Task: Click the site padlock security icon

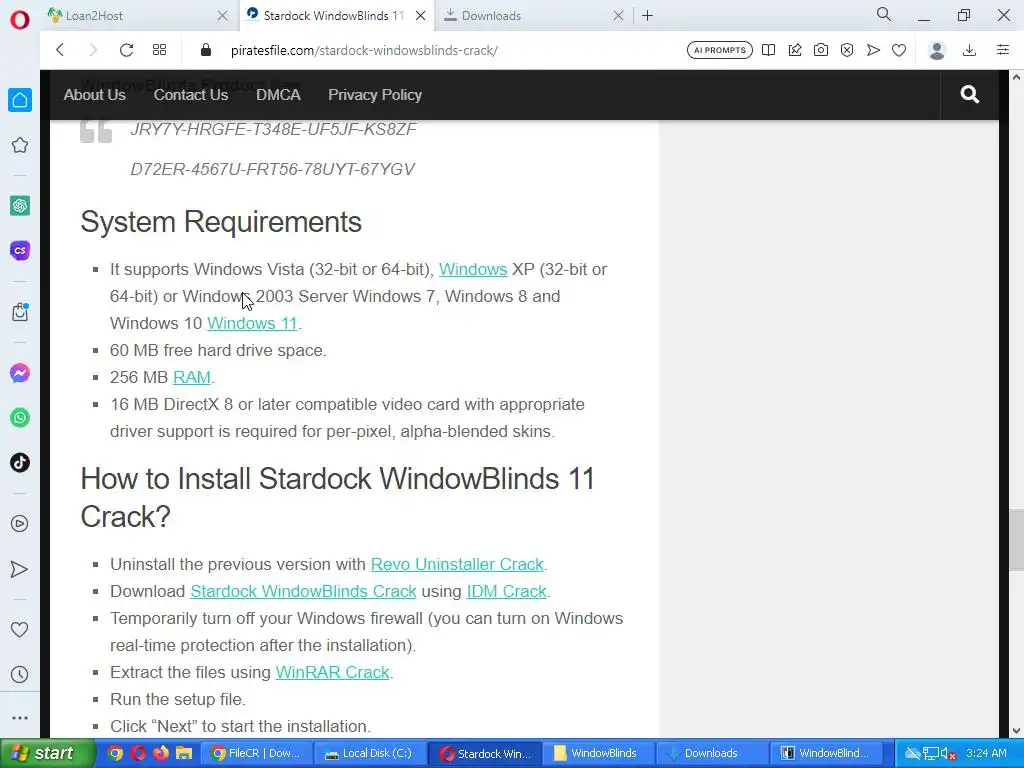Action: (x=206, y=50)
